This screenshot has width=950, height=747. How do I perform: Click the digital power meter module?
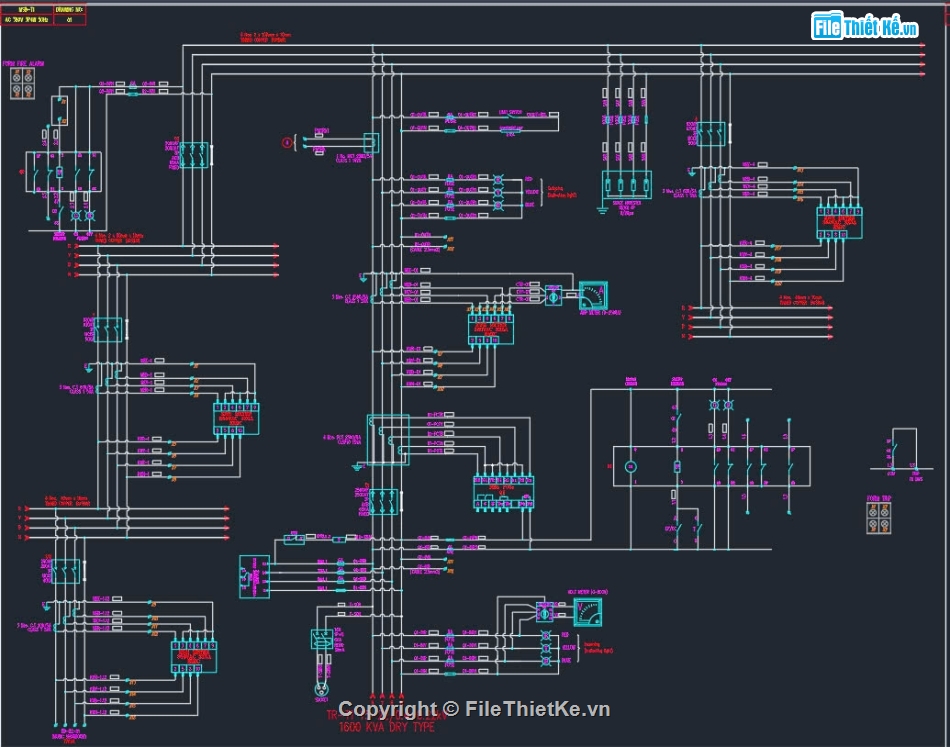[x=503, y=491]
